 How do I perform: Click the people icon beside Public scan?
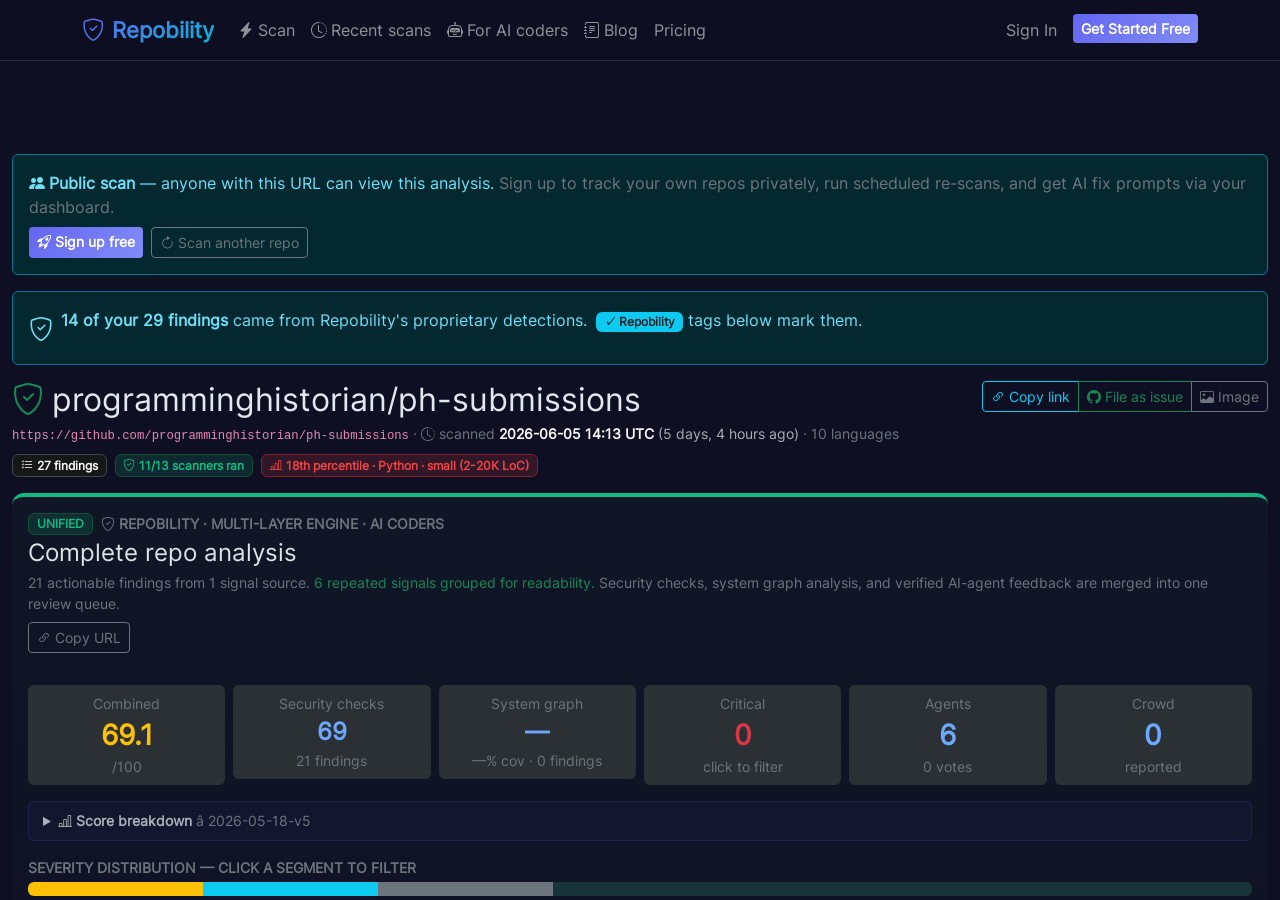click(x=37, y=183)
